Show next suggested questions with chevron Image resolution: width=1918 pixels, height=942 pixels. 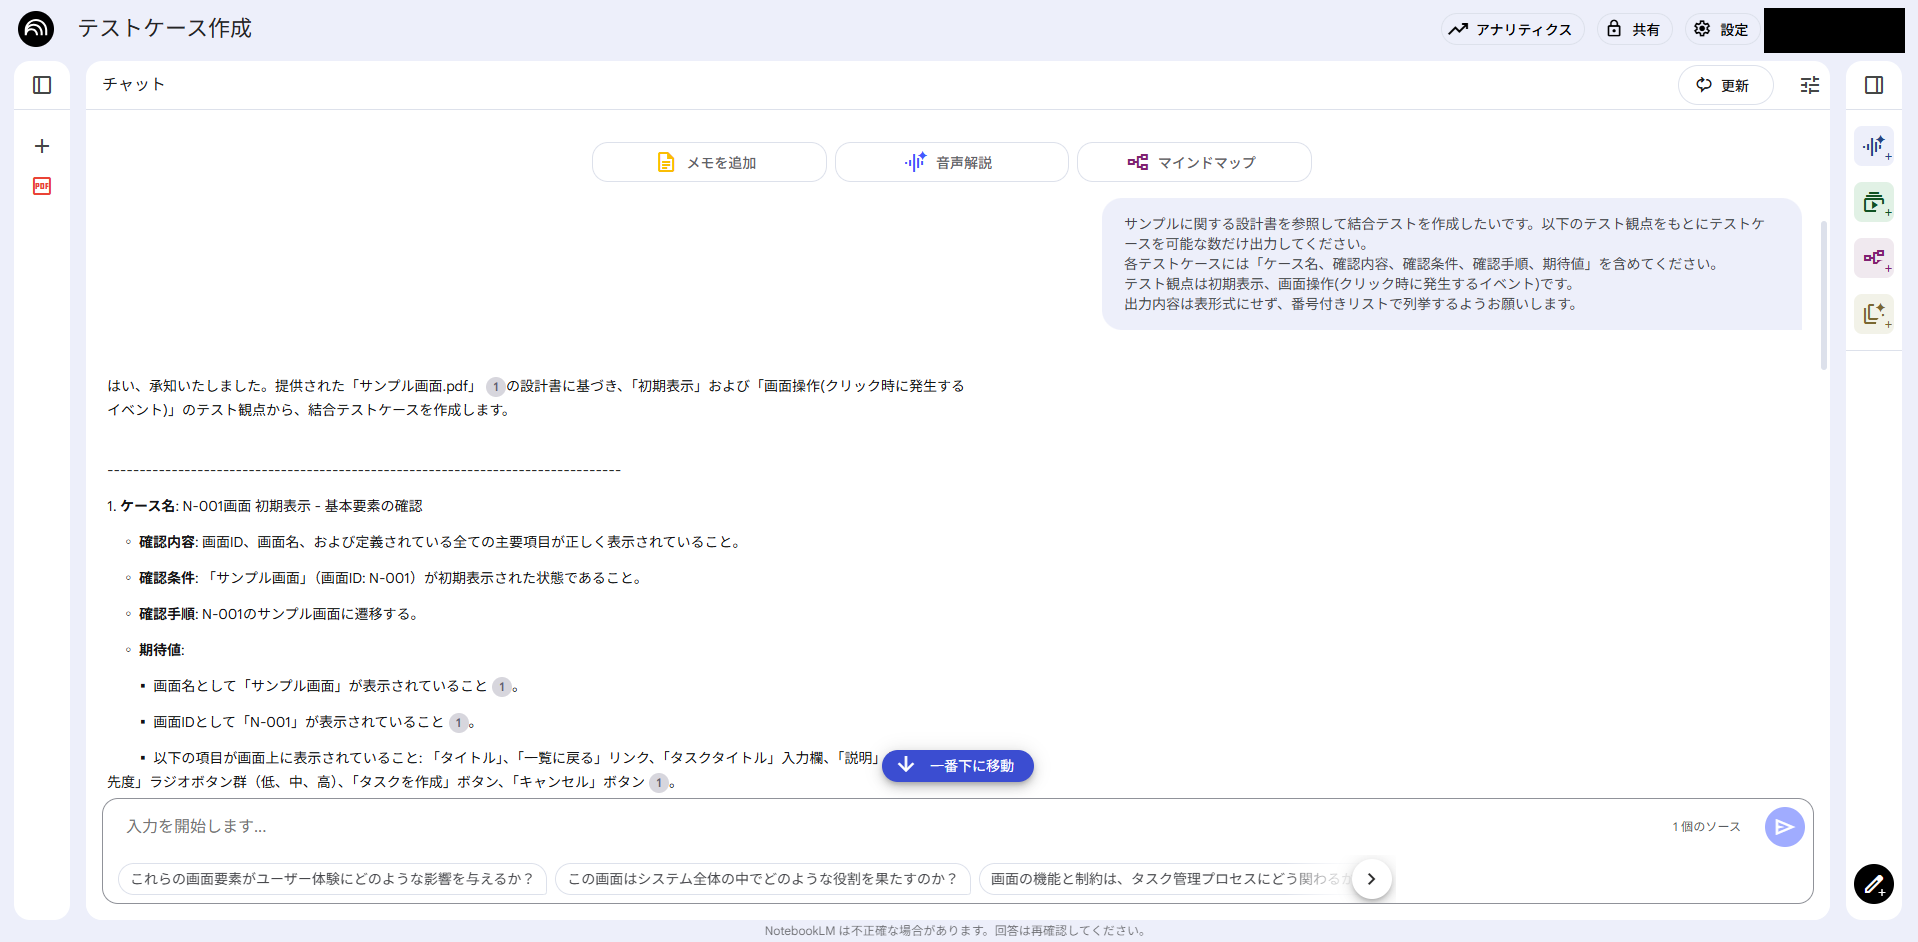1372,879
